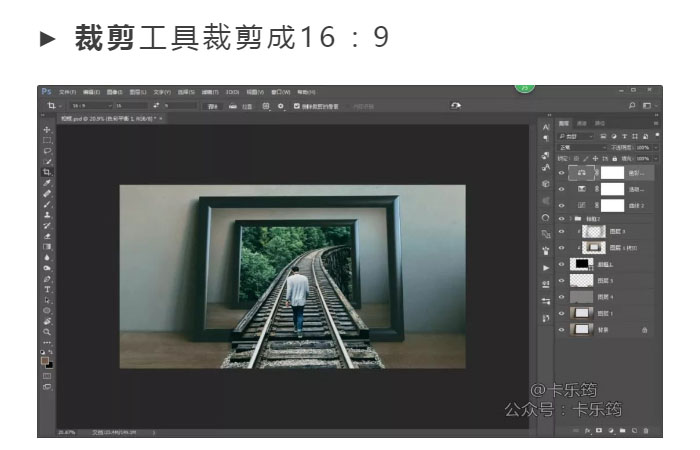Screen dimensions: 700x450
Task: Open the 文件(F) menu
Action: click(67, 92)
